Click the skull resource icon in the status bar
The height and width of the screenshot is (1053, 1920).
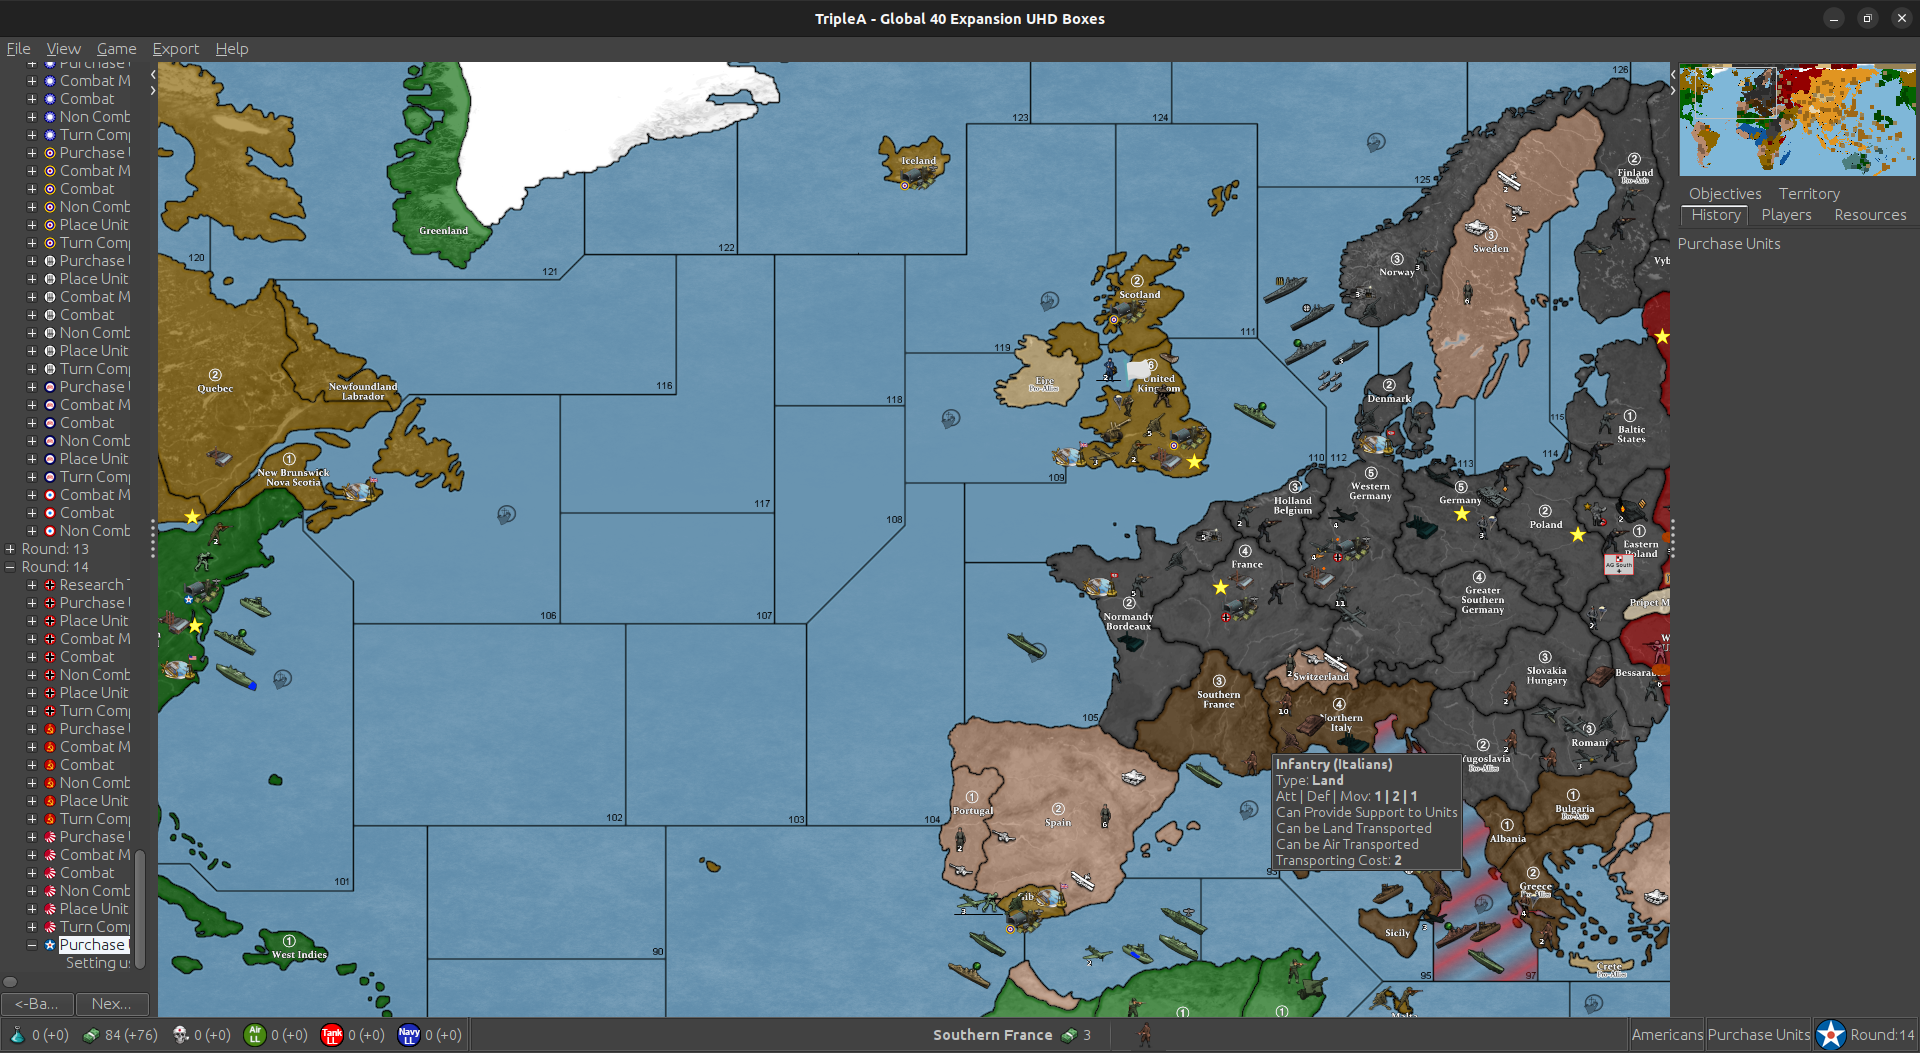click(x=180, y=1035)
